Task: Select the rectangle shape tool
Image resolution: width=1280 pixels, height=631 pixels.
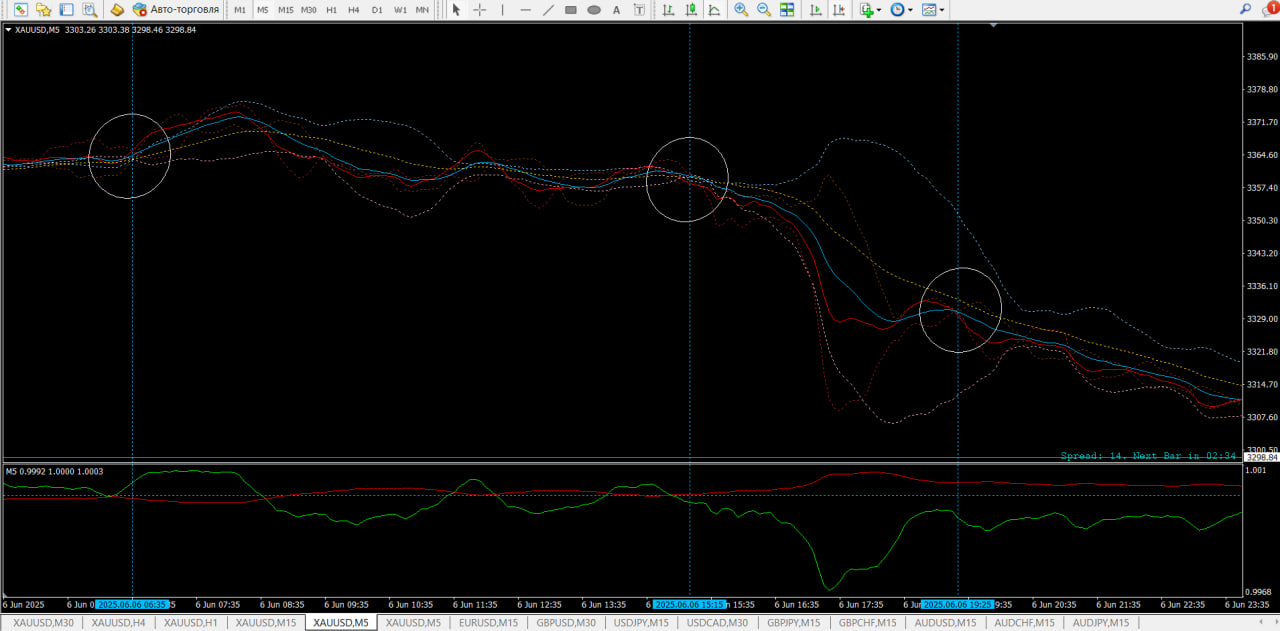Action: pos(571,10)
